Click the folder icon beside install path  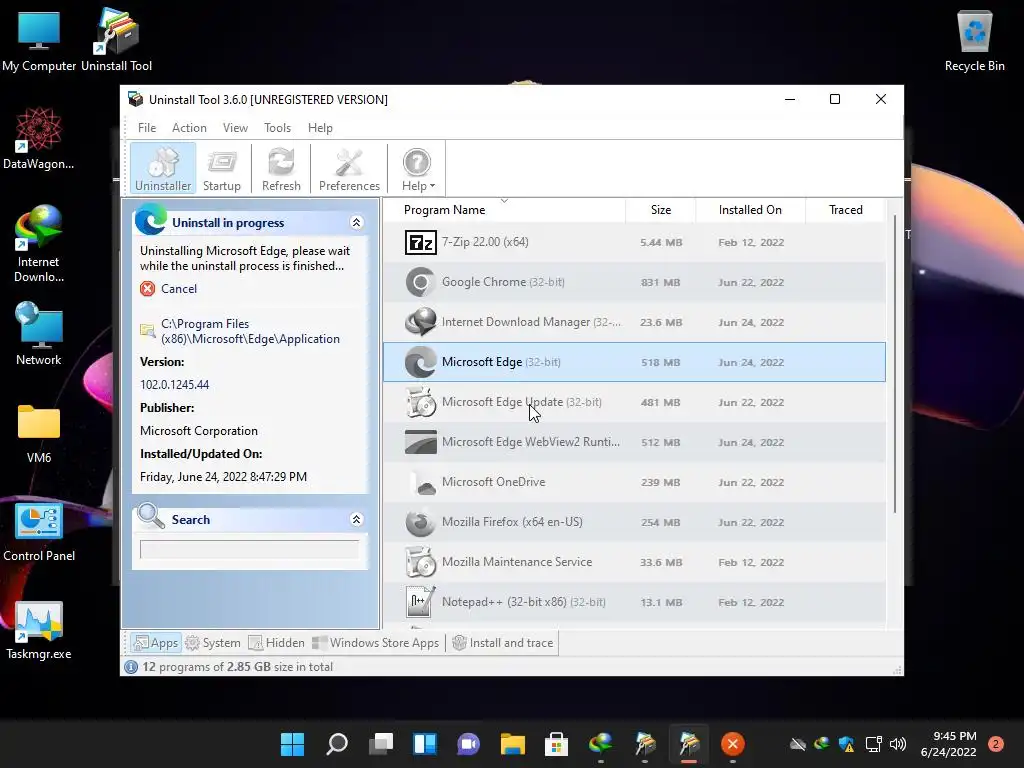tap(148, 330)
